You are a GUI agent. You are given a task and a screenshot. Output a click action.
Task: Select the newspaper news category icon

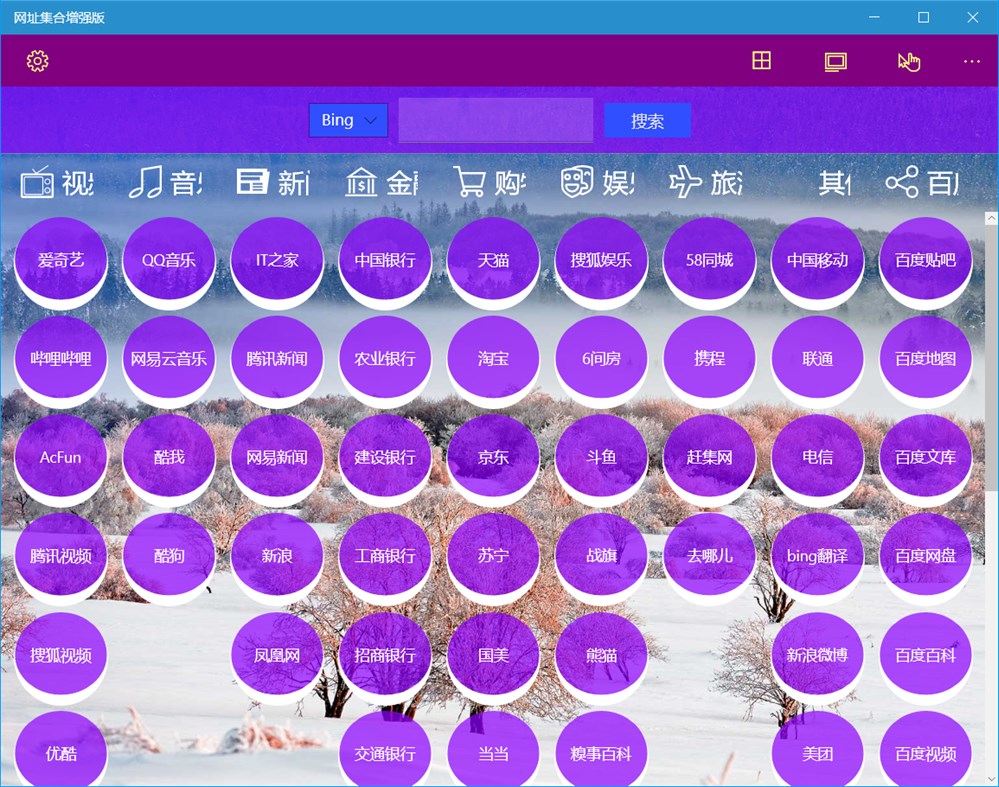click(x=253, y=182)
